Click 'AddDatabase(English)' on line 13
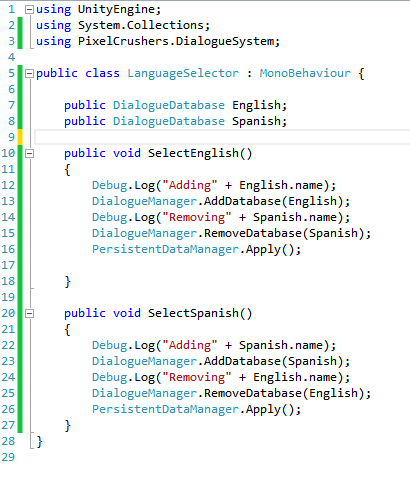This screenshot has height=479, width=410. [273, 201]
